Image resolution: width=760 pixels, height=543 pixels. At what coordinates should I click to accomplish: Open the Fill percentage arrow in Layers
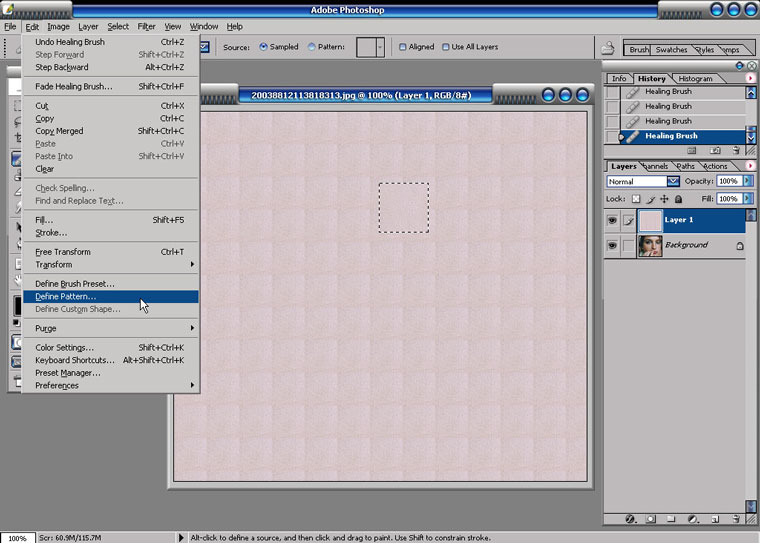(x=748, y=199)
